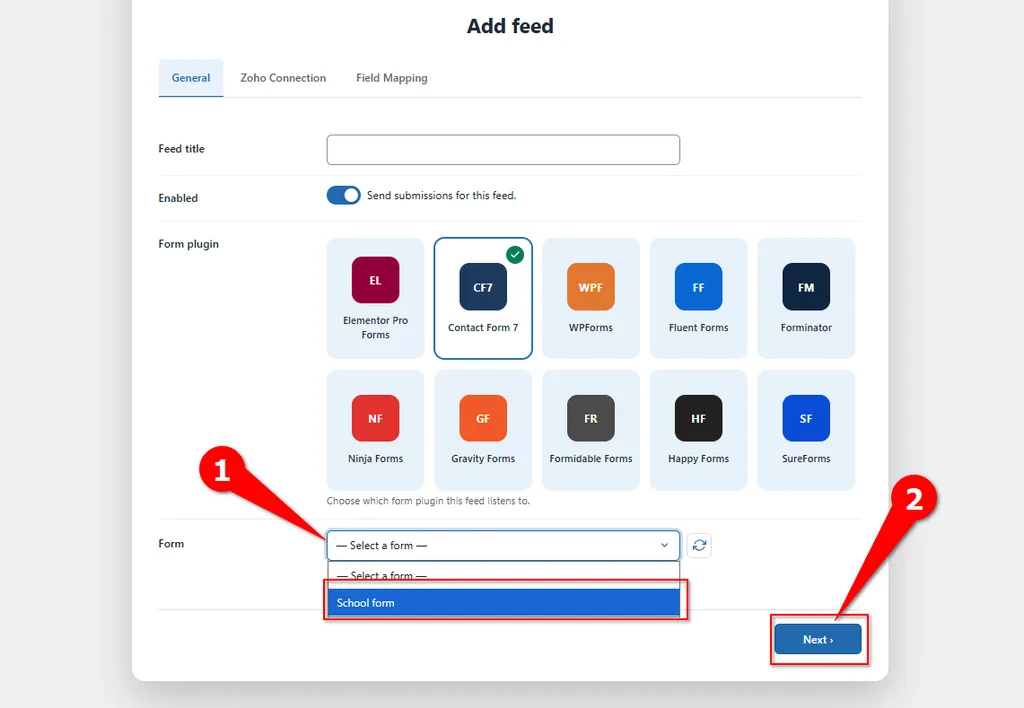Click the Enabled label

pos(178,198)
